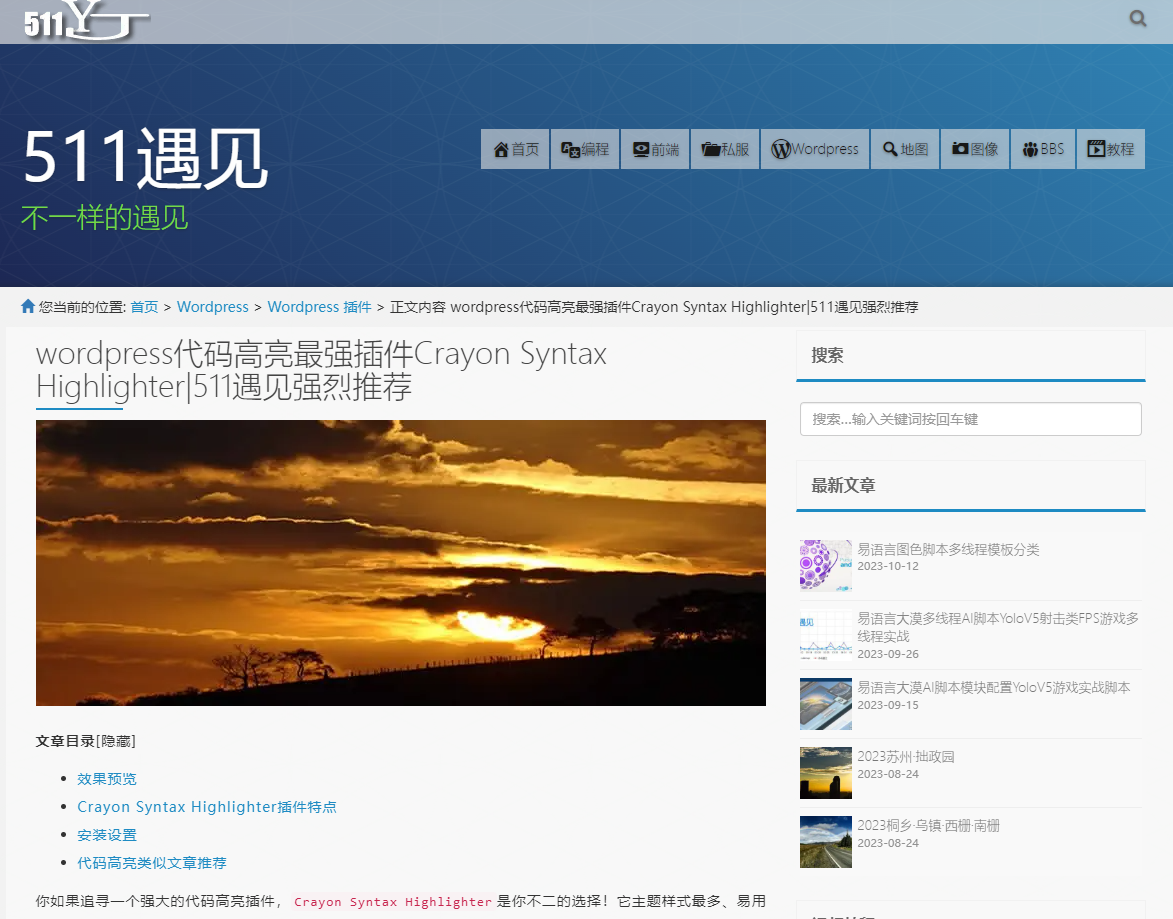The image size is (1173, 919).
Task: Open article 易语言图色脚本多线程模板分类
Action: tap(948, 549)
